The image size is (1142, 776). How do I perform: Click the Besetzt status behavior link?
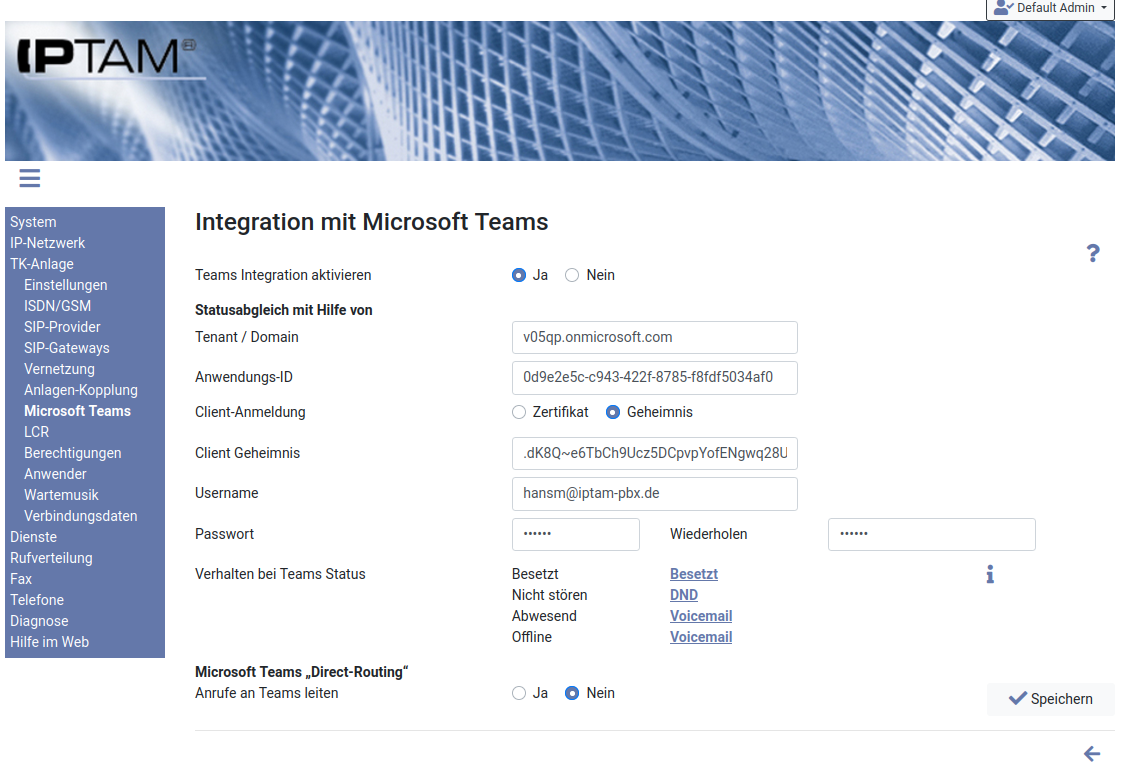click(x=694, y=574)
